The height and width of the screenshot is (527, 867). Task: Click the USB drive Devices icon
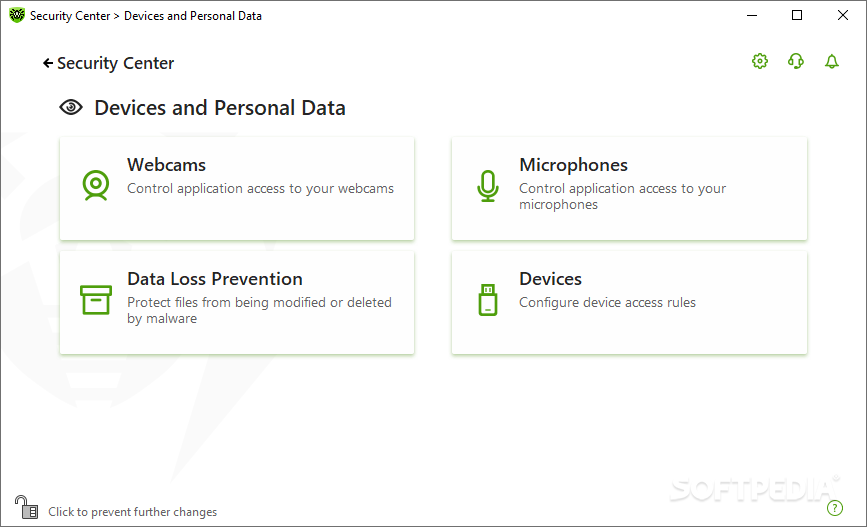[488, 300]
